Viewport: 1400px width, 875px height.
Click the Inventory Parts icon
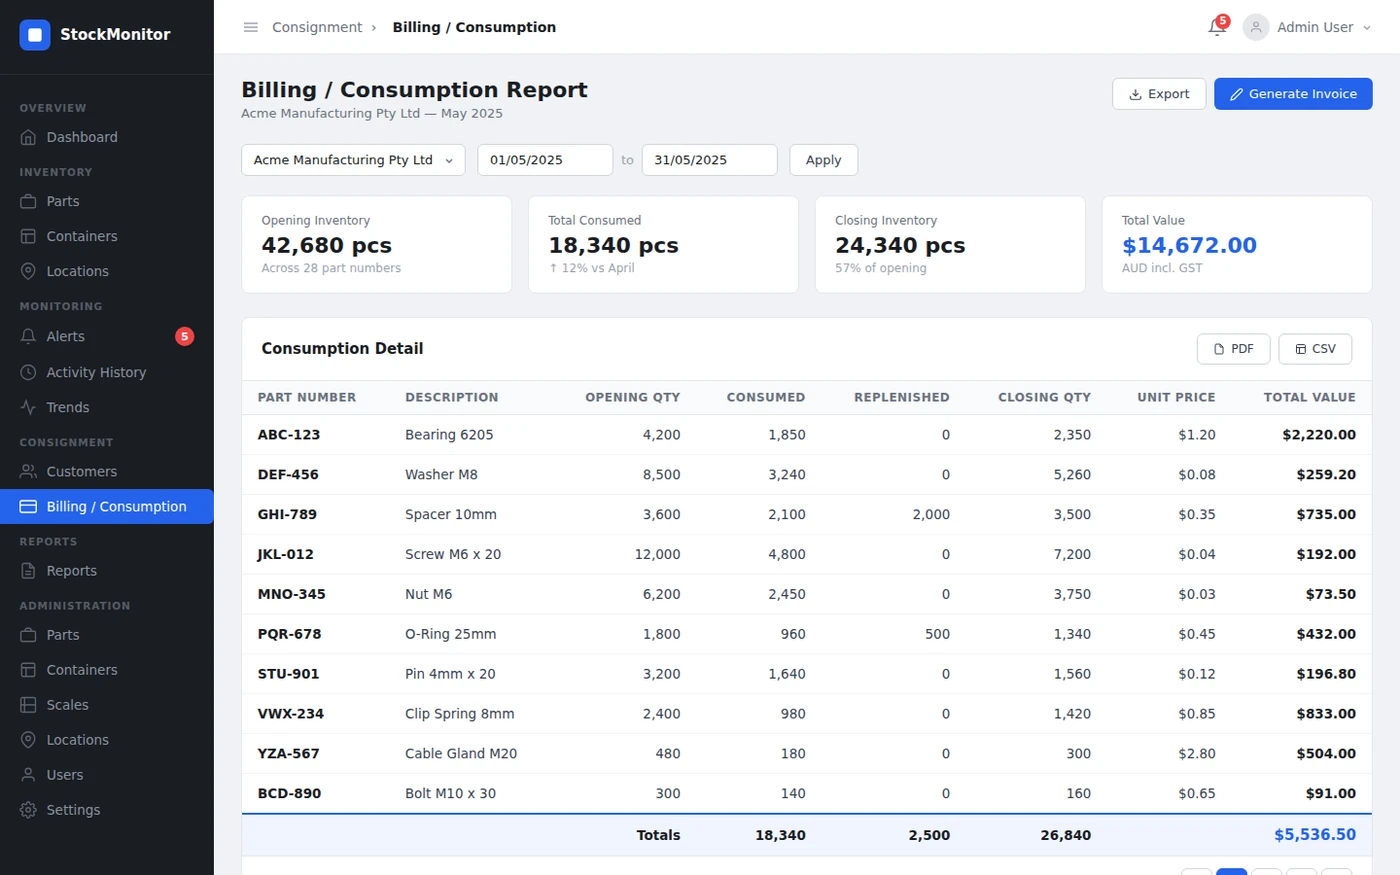tap(28, 201)
